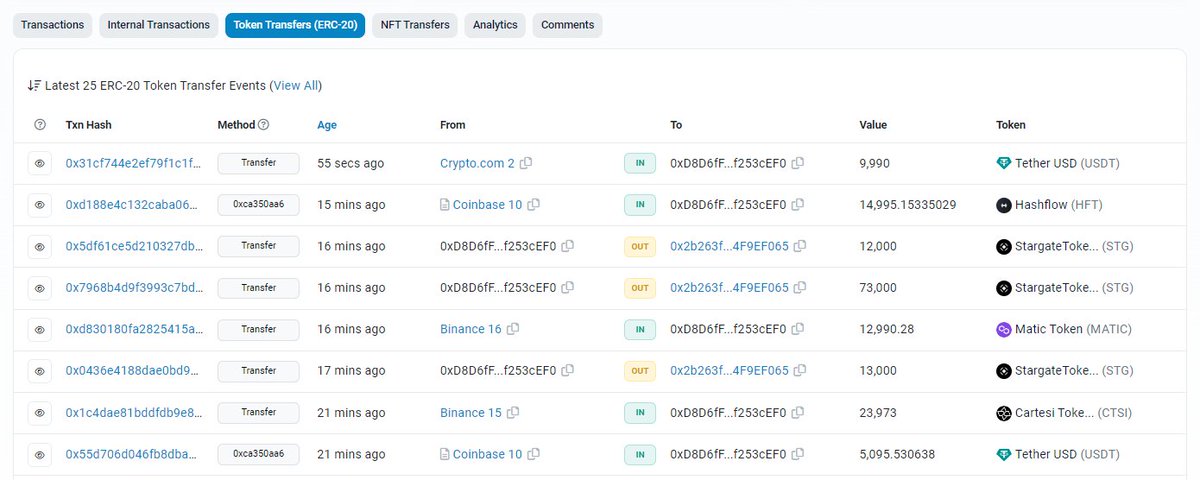Open txn hash 0x0436e4188dae0bd9

134,371
